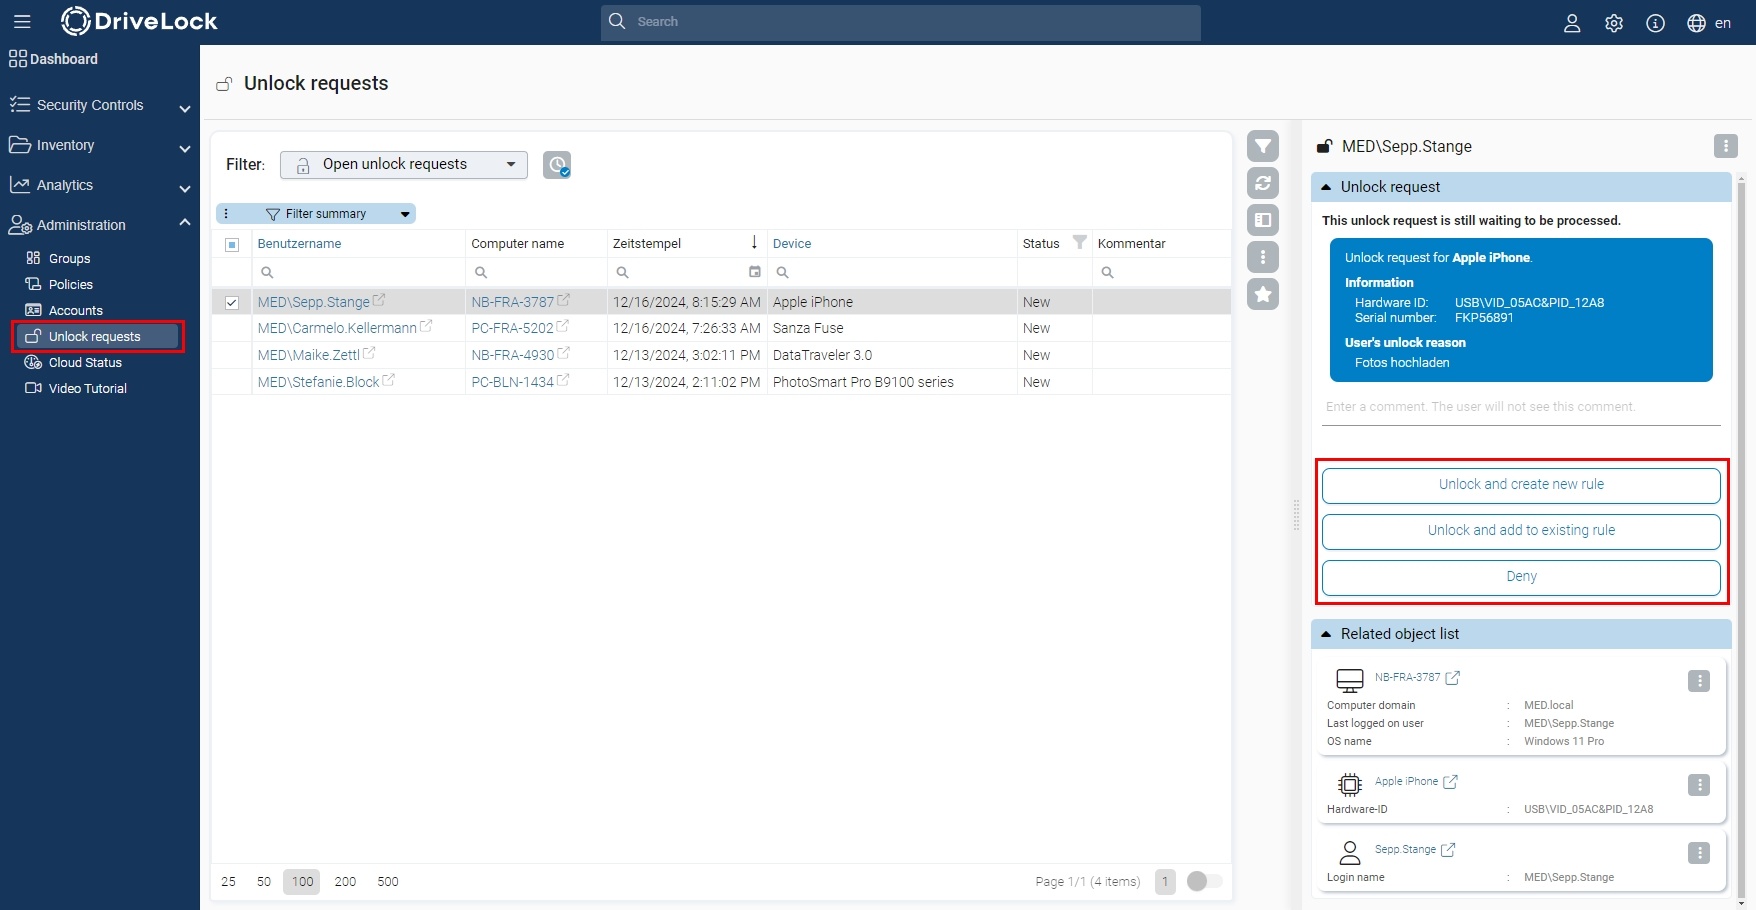Image resolution: width=1756 pixels, height=910 pixels.
Task: Toggle the details panel layout icon
Action: click(1263, 220)
